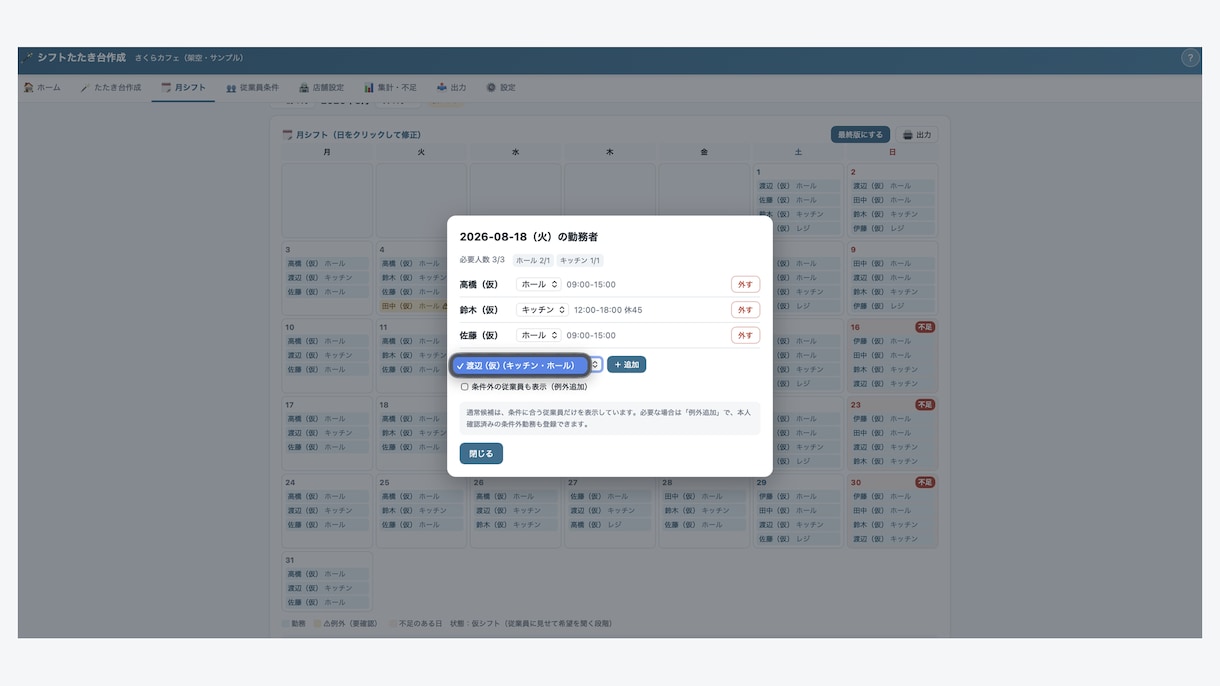
Task: Click 佐藤（仮）ホール row on day 31
Action: point(327,602)
